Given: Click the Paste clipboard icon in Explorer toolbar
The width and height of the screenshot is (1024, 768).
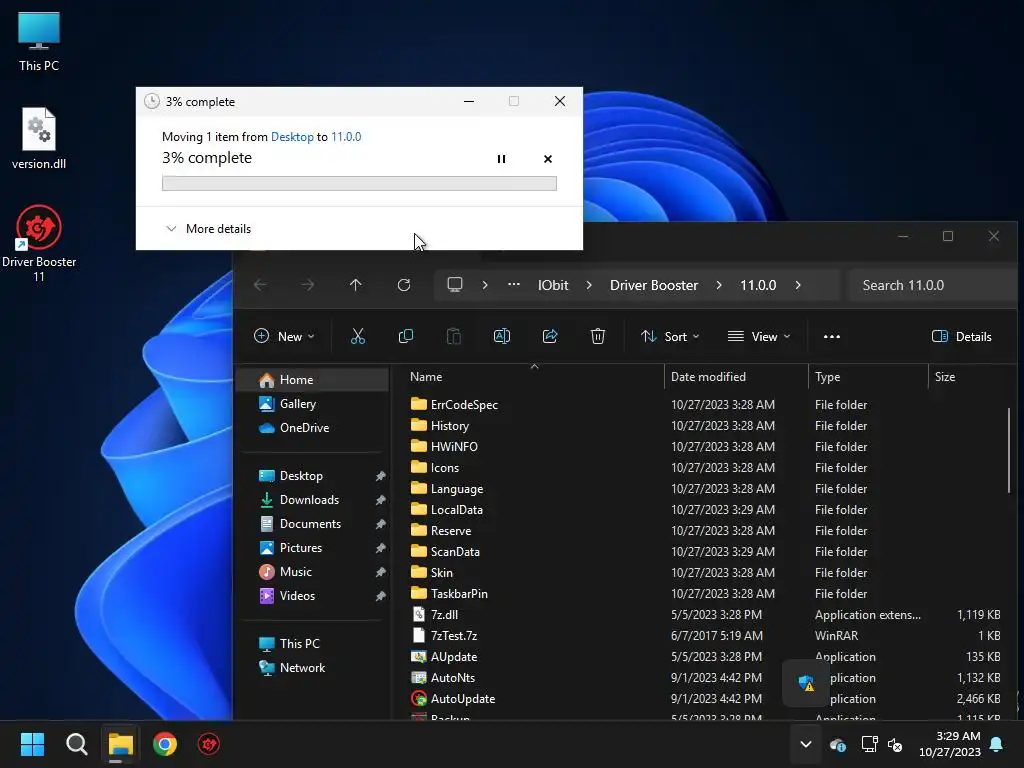Looking at the screenshot, I should pyautogui.click(x=453, y=336).
